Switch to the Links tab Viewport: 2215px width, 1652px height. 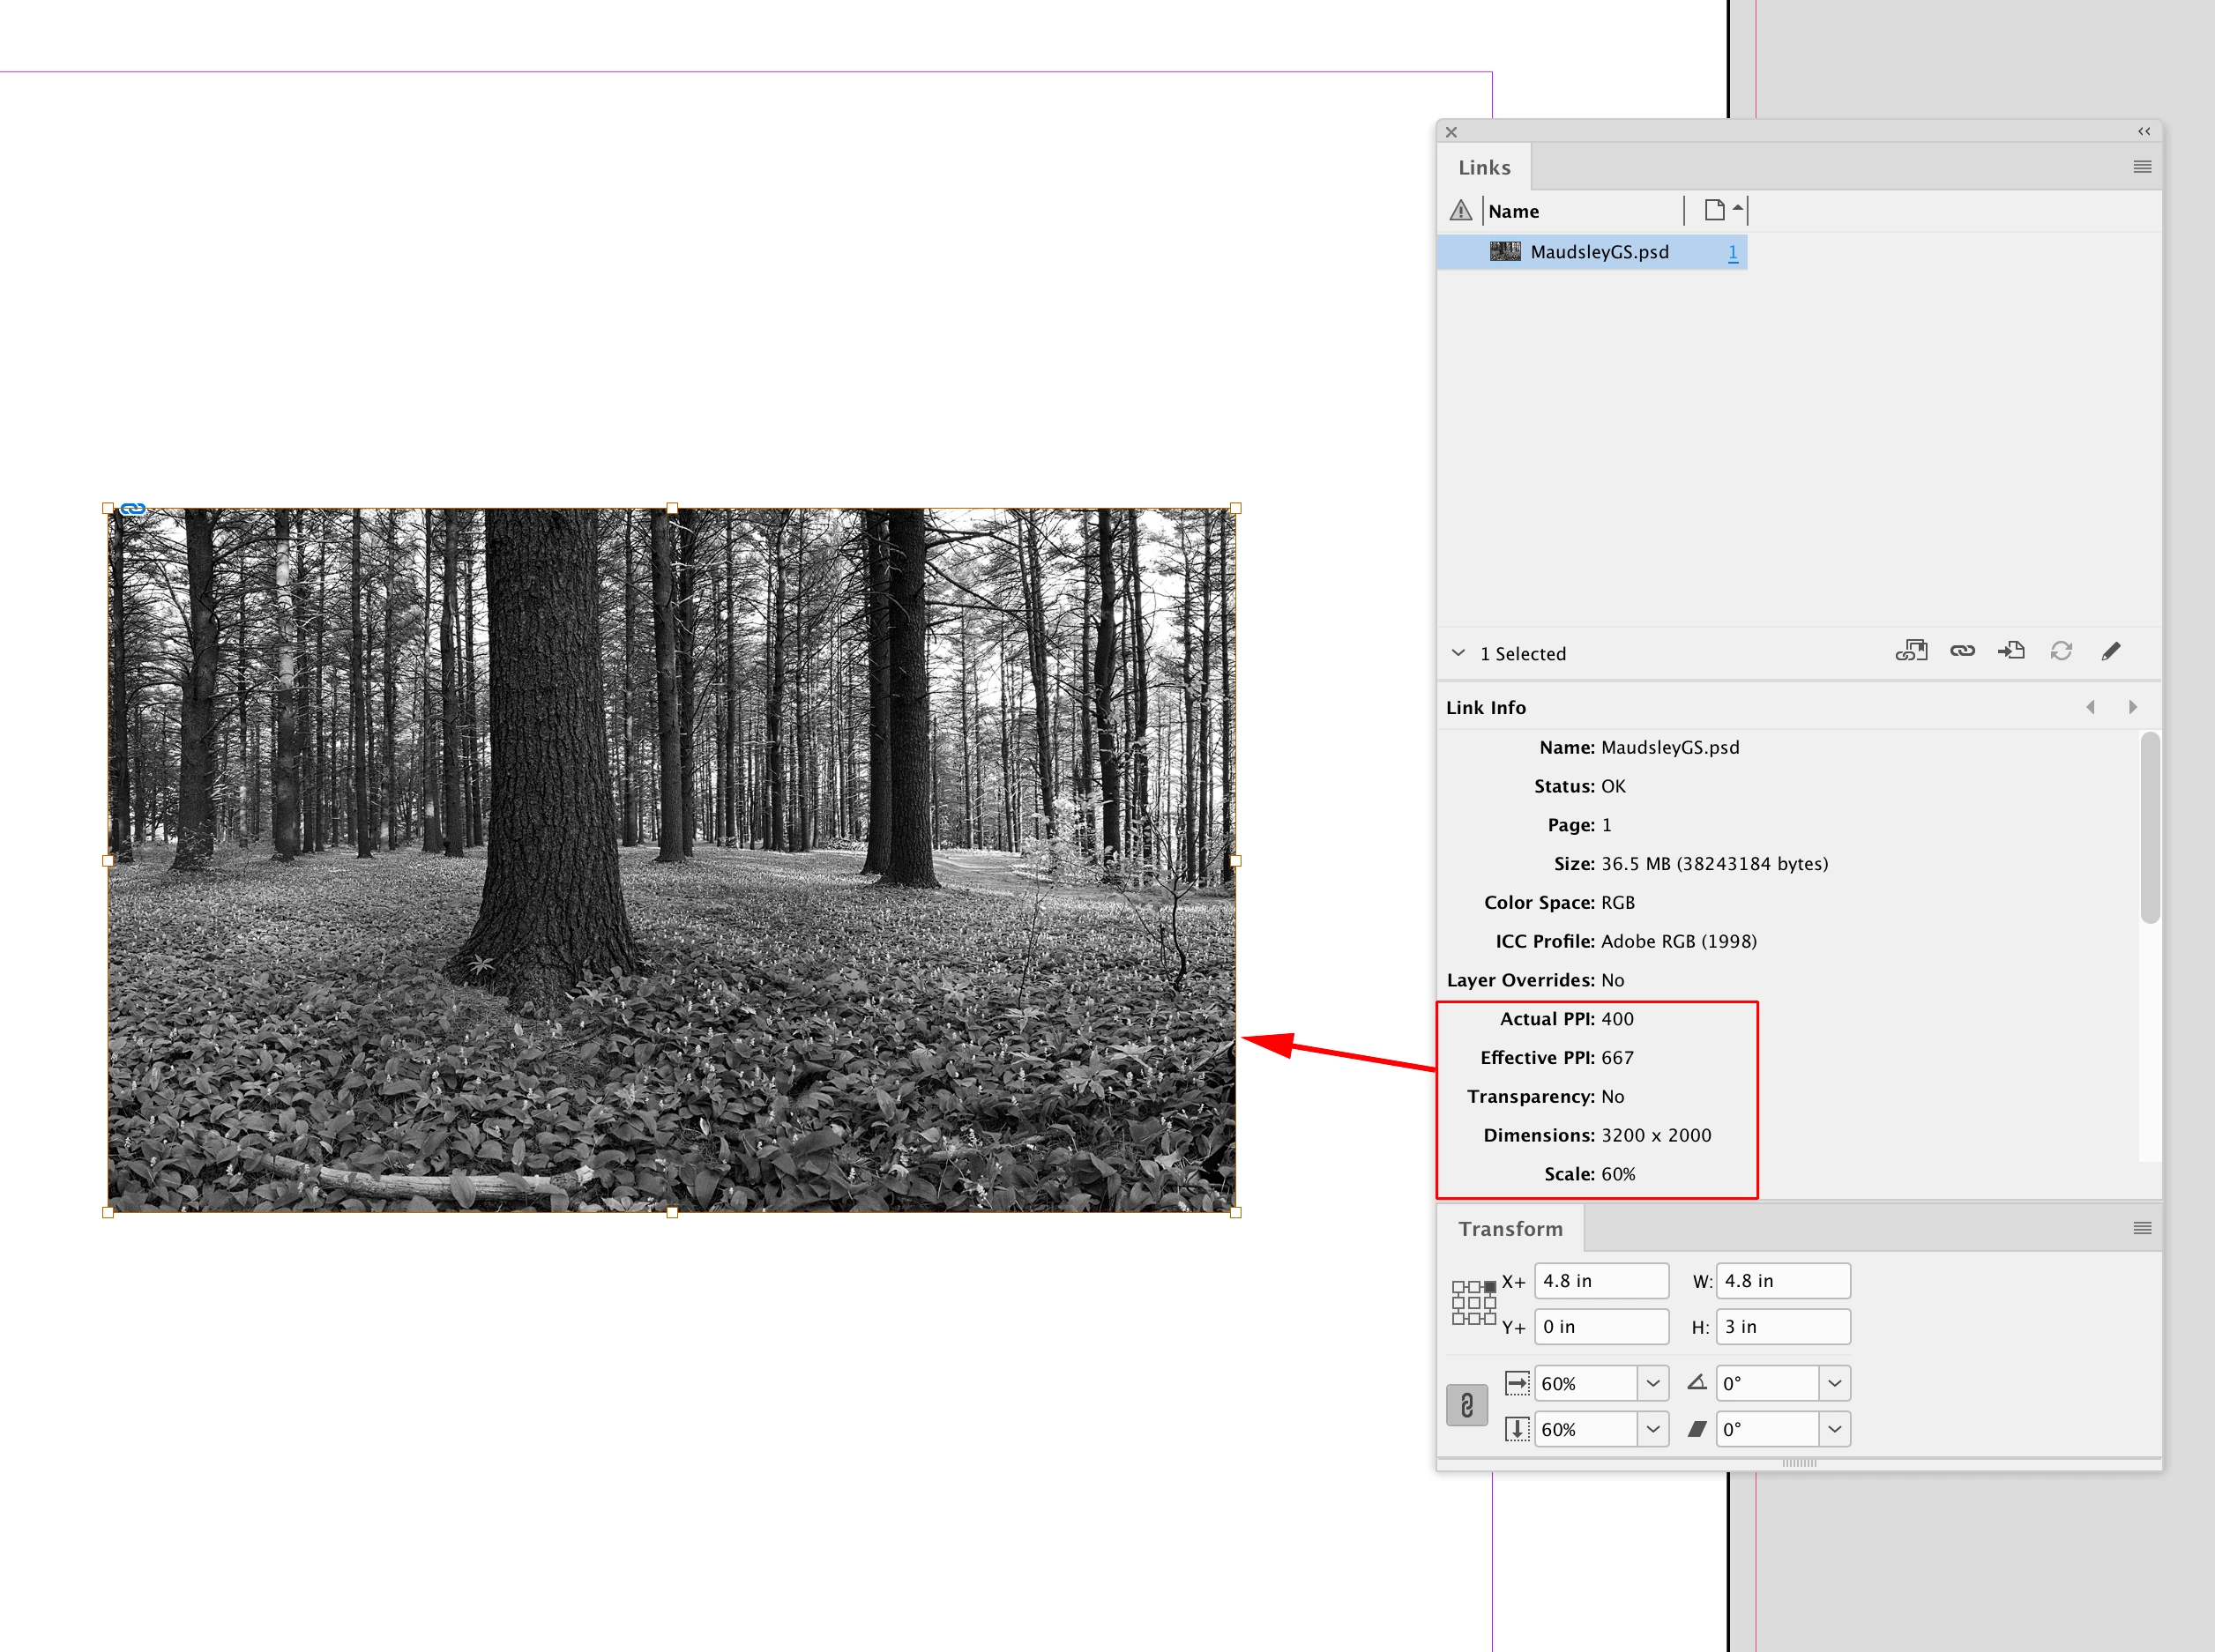pos(1484,168)
